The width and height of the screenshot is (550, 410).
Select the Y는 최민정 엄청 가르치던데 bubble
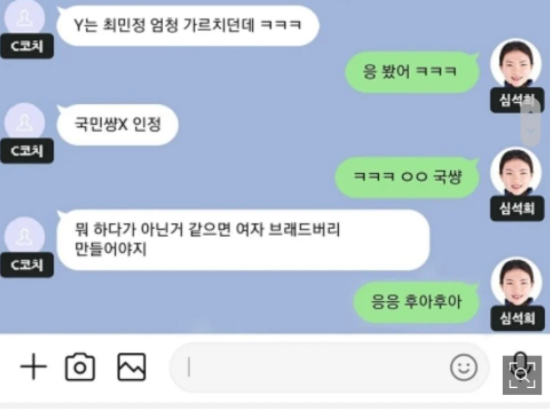coord(188,25)
